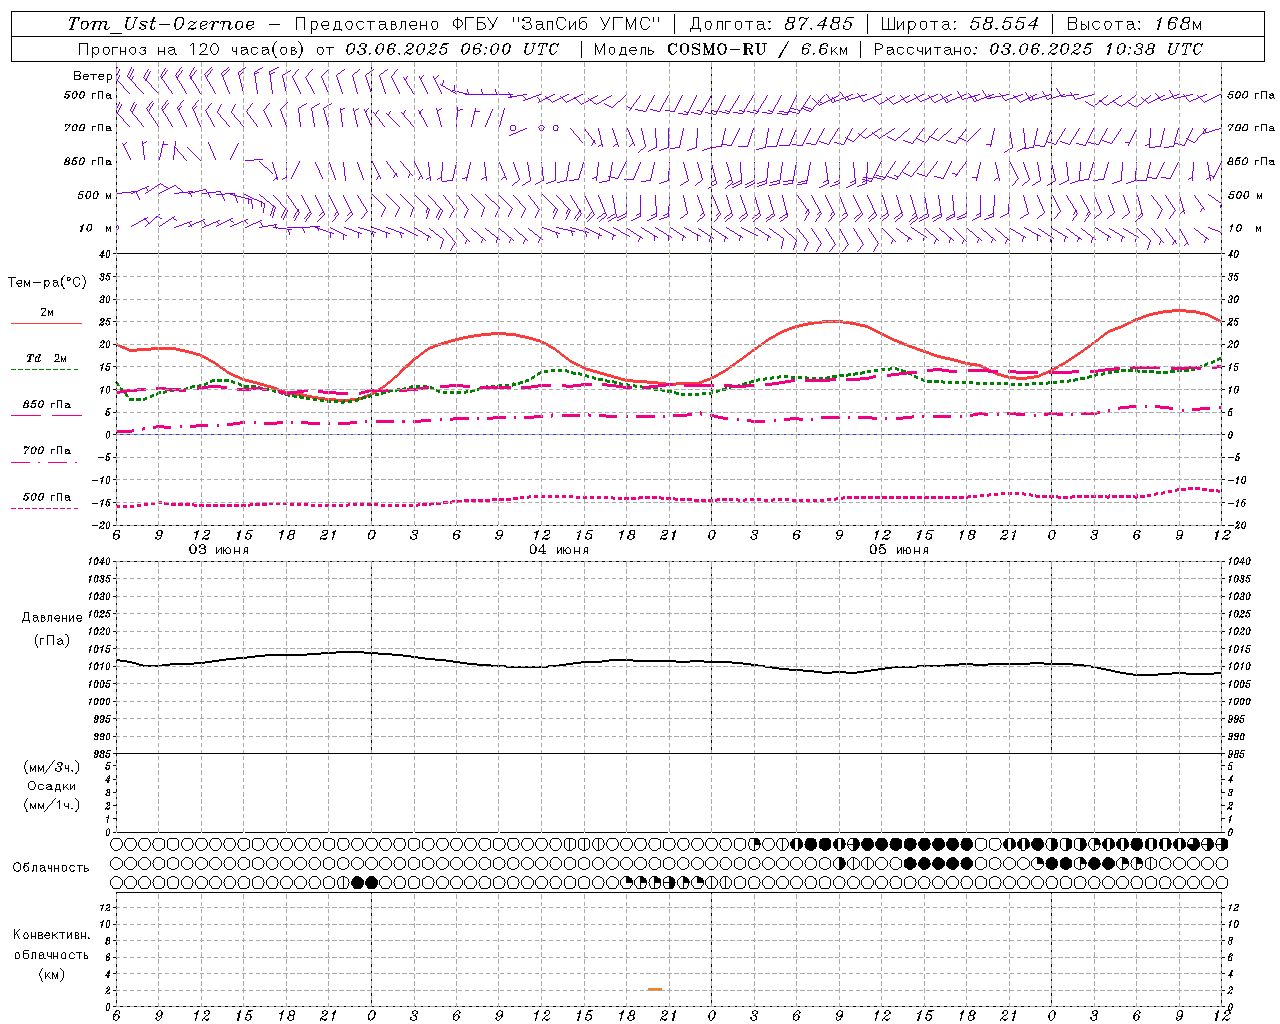Click the 850 гПа temperature legend entry
This screenshot has width=1280, height=1024.
[x=47, y=405]
